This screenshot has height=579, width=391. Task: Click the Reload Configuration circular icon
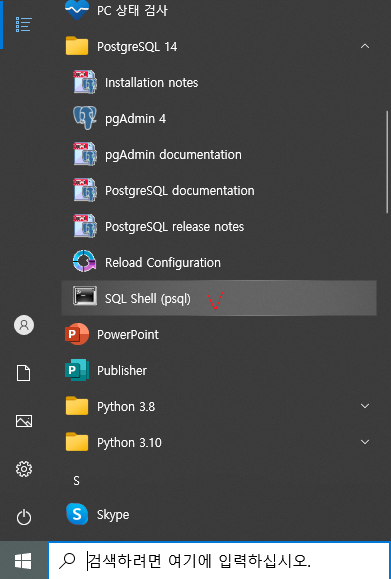pos(85,261)
